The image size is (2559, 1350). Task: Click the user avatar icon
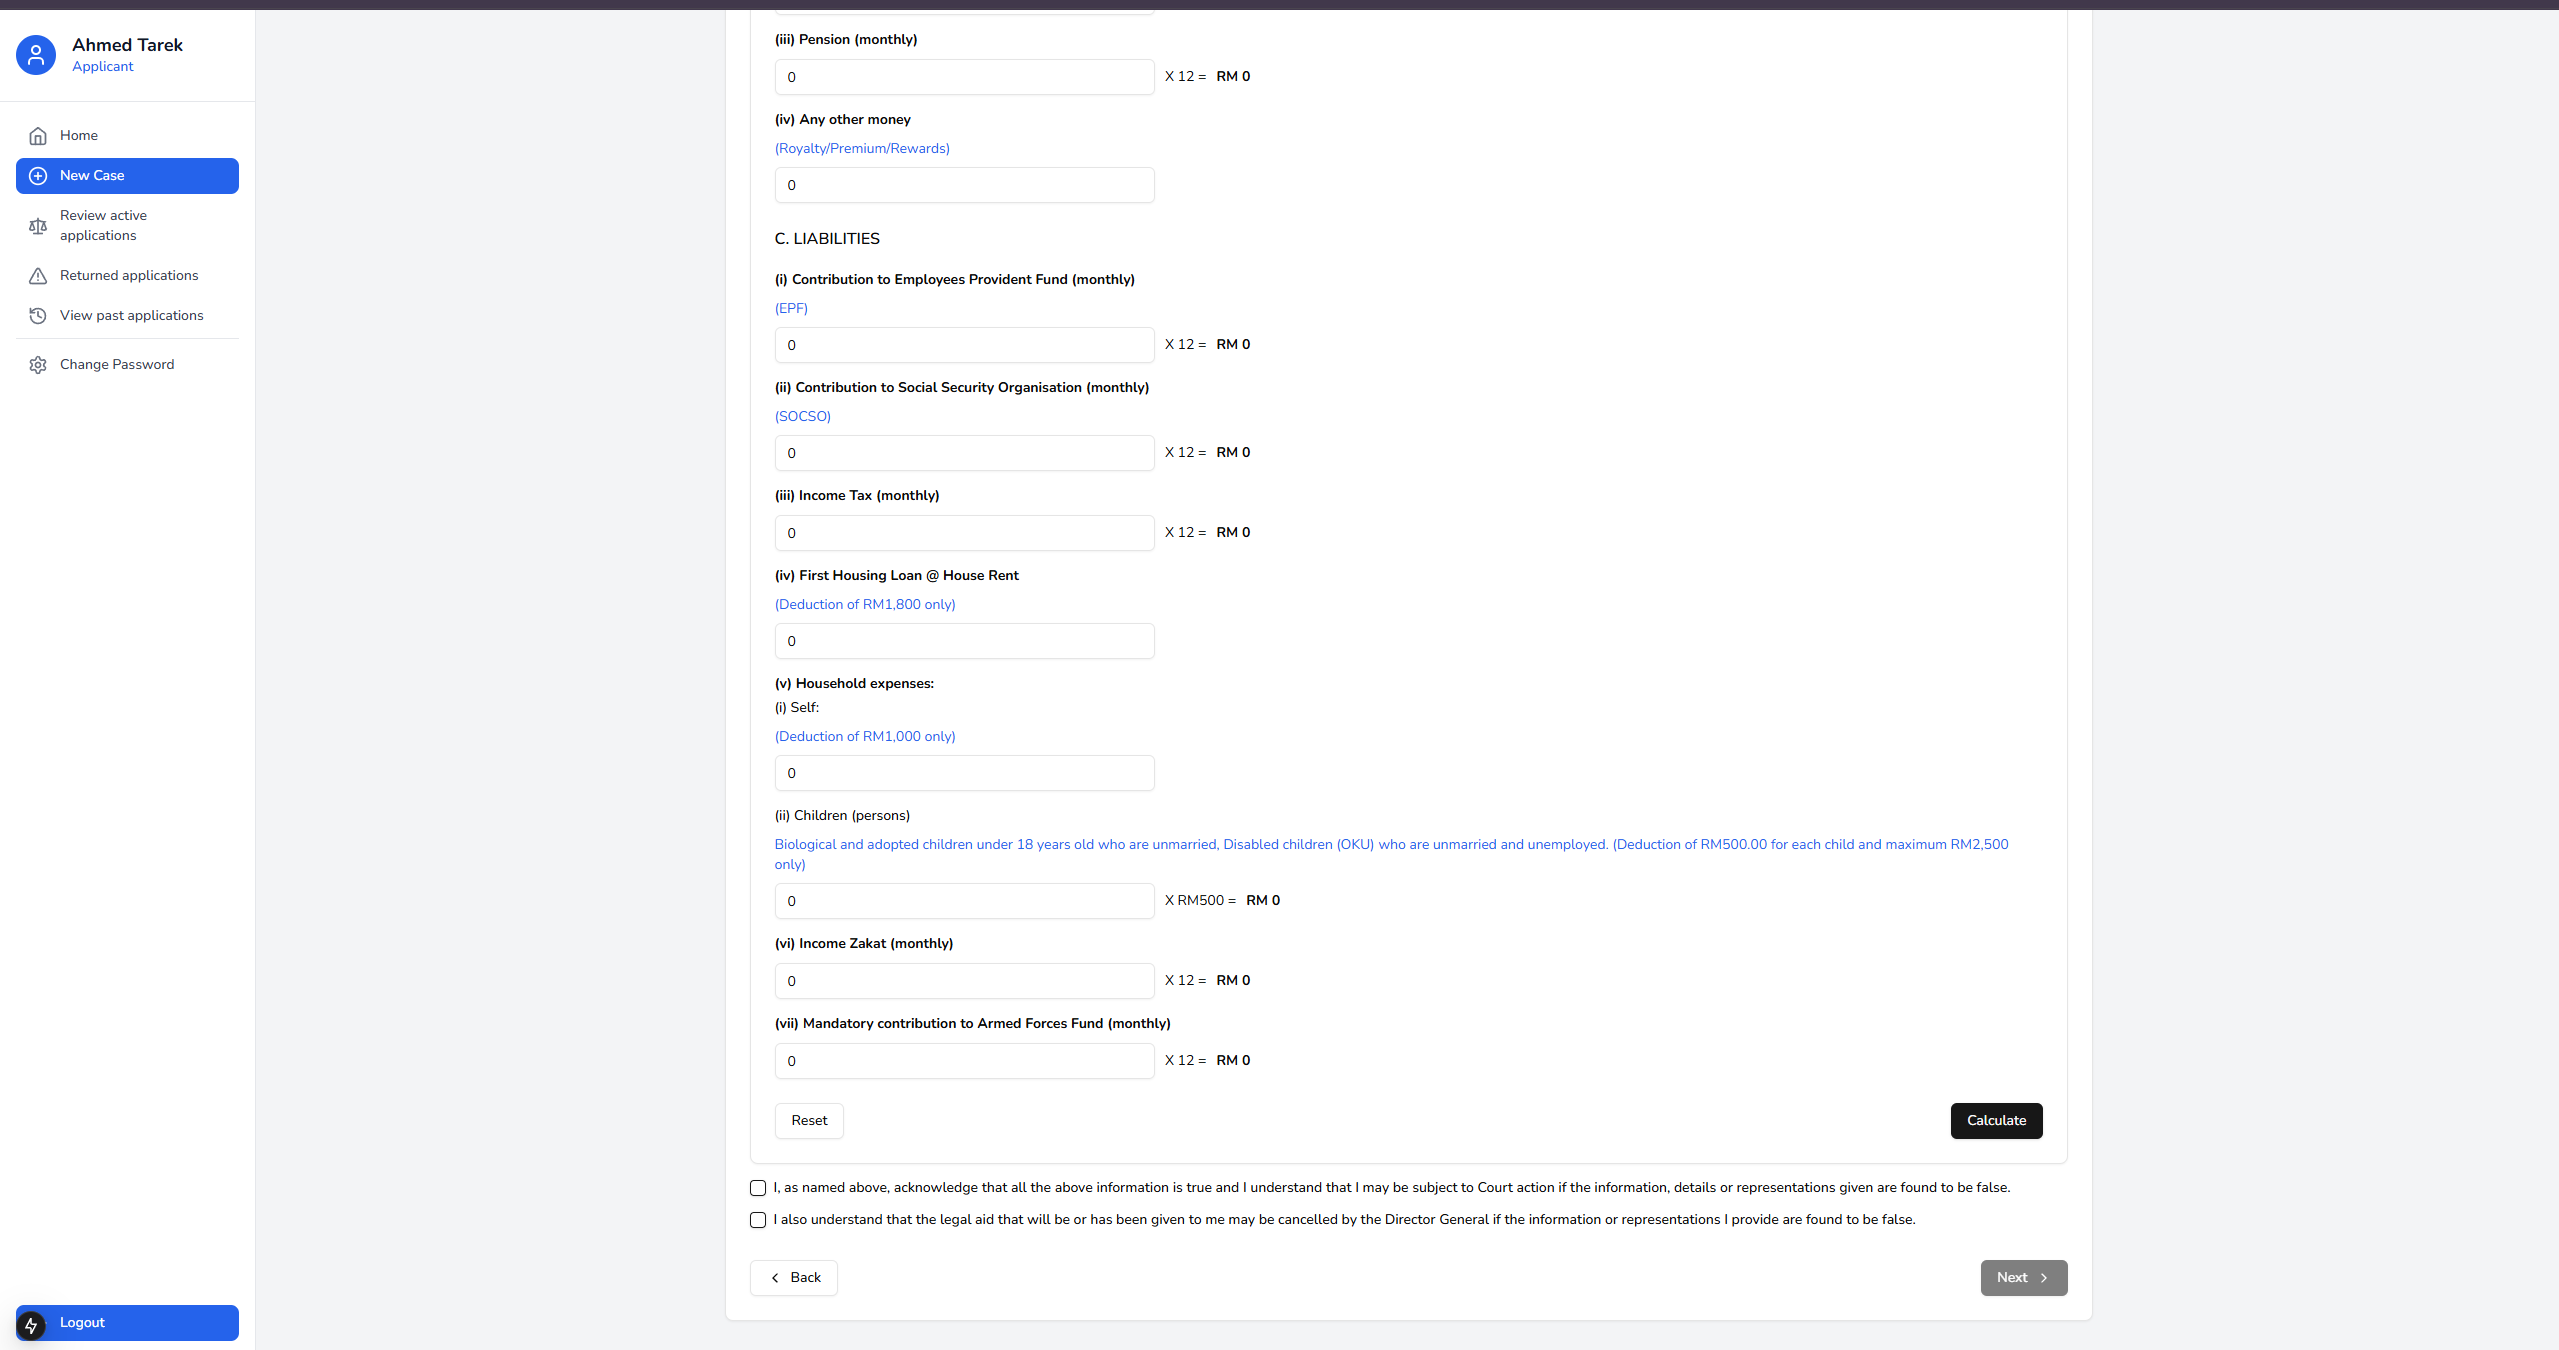36,55
